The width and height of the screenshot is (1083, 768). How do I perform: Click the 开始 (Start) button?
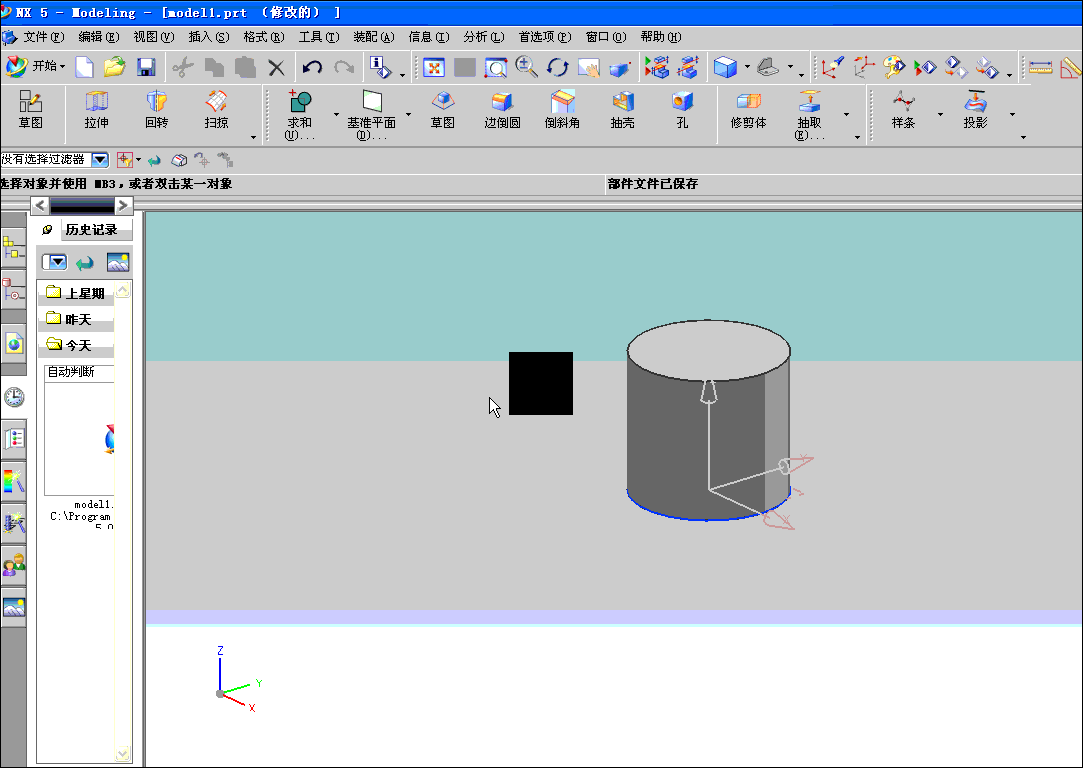[35, 67]
